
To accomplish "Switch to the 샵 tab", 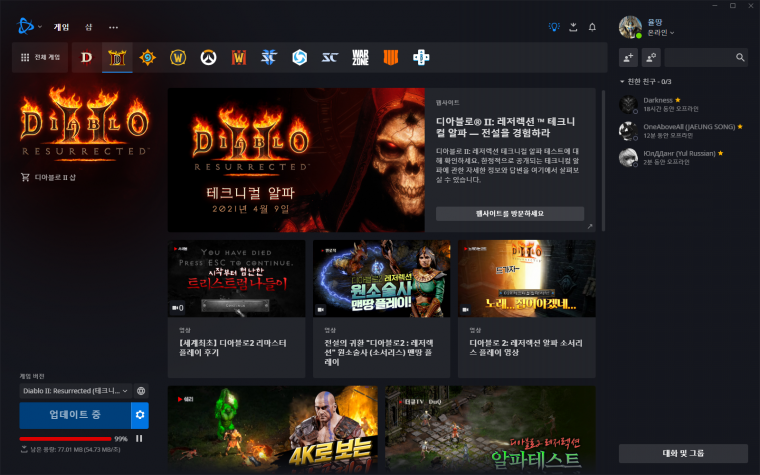I will 89,27.
